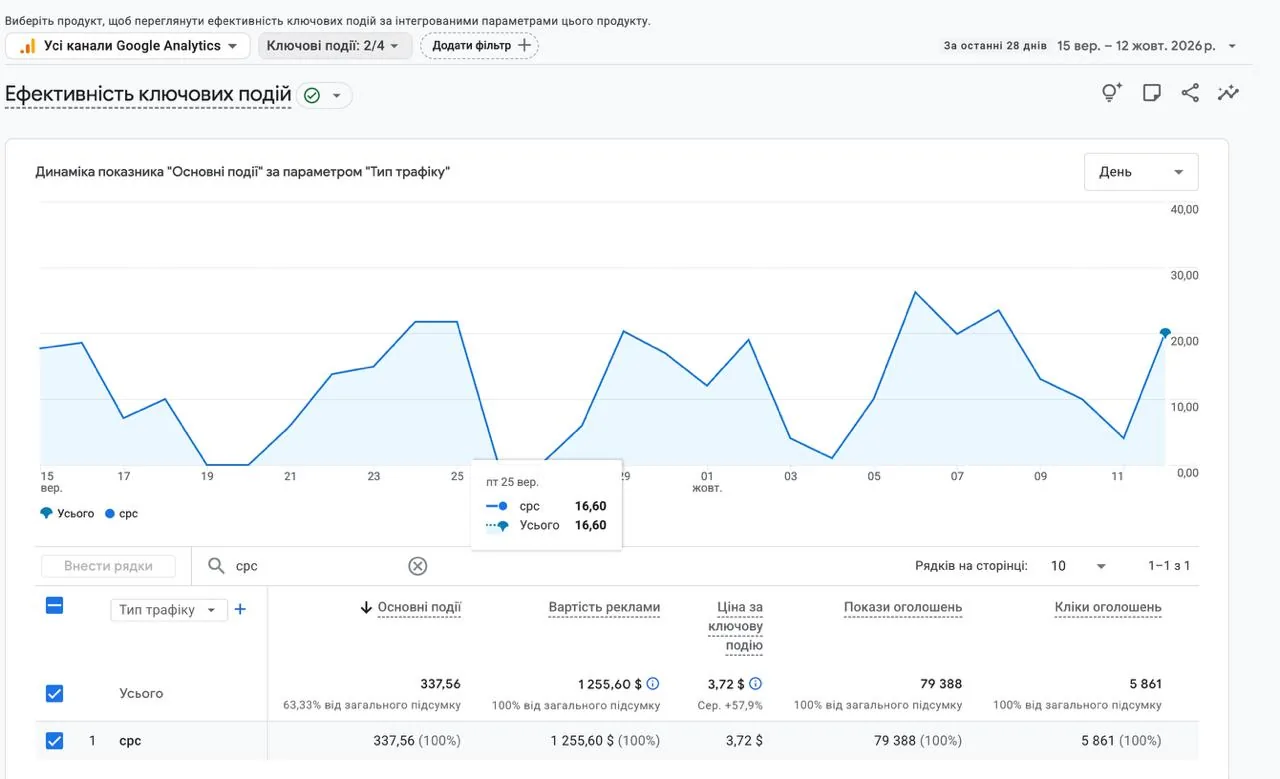1280x779 pixels.
Task: Open the insights lightbulb icon
Action: (1111, 93)
